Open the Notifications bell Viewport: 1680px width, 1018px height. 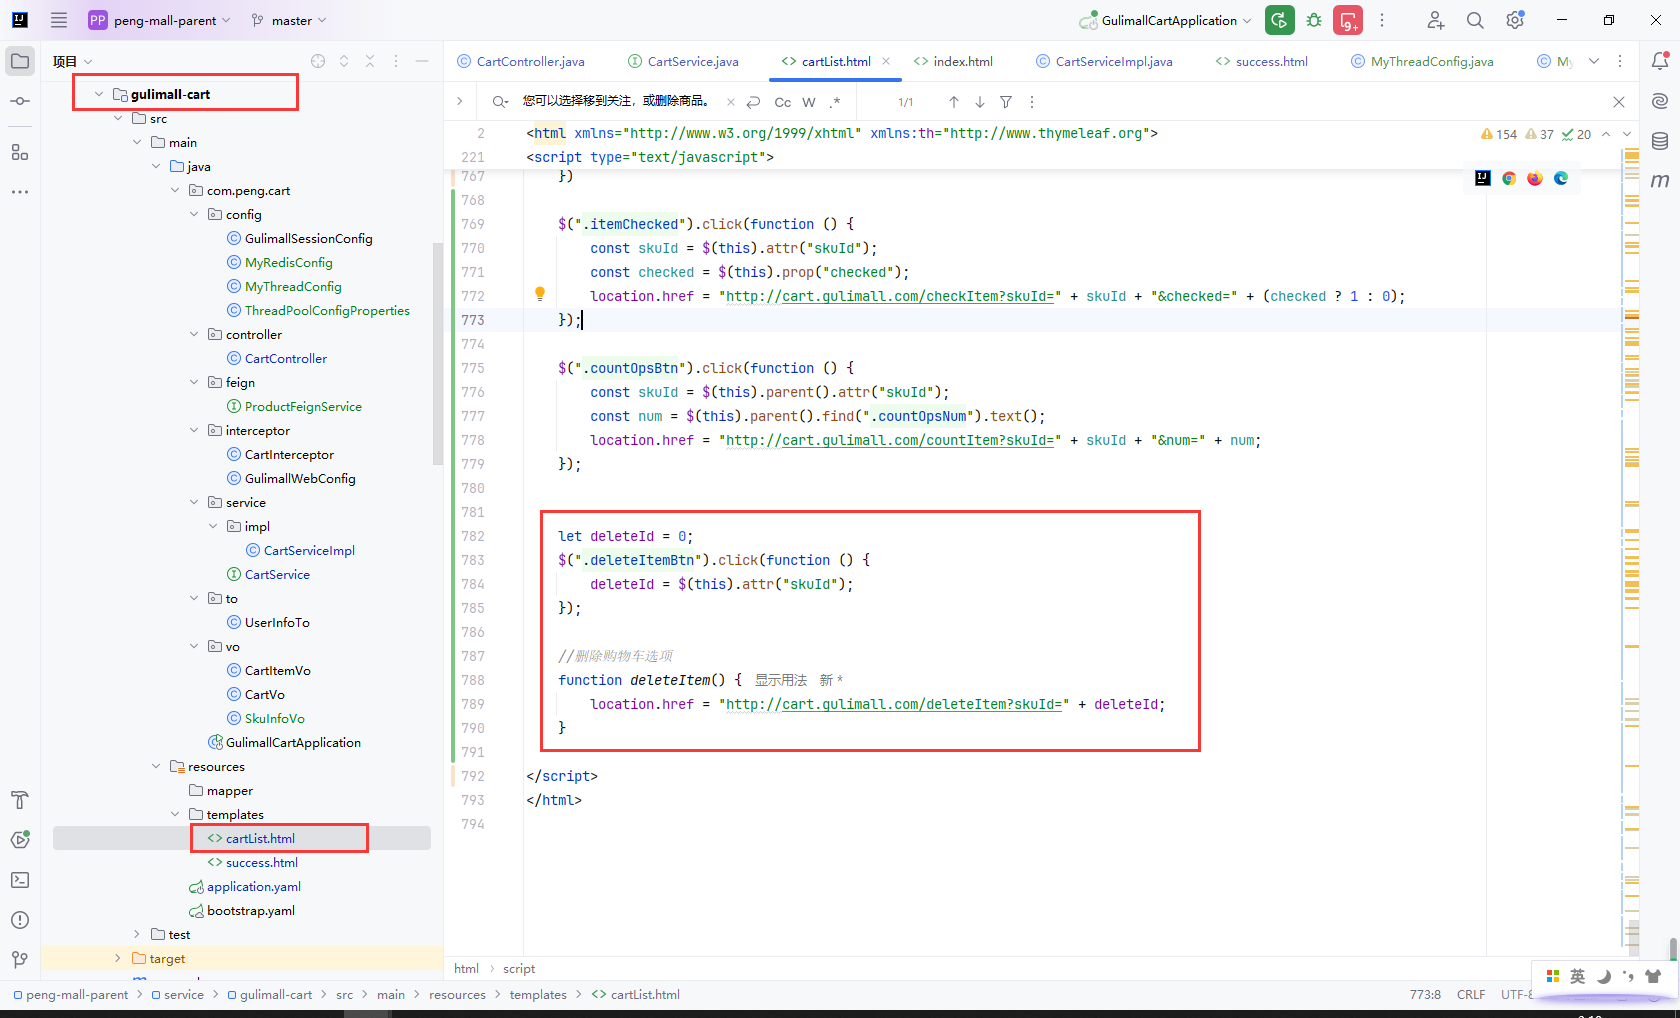(1660, 61)
